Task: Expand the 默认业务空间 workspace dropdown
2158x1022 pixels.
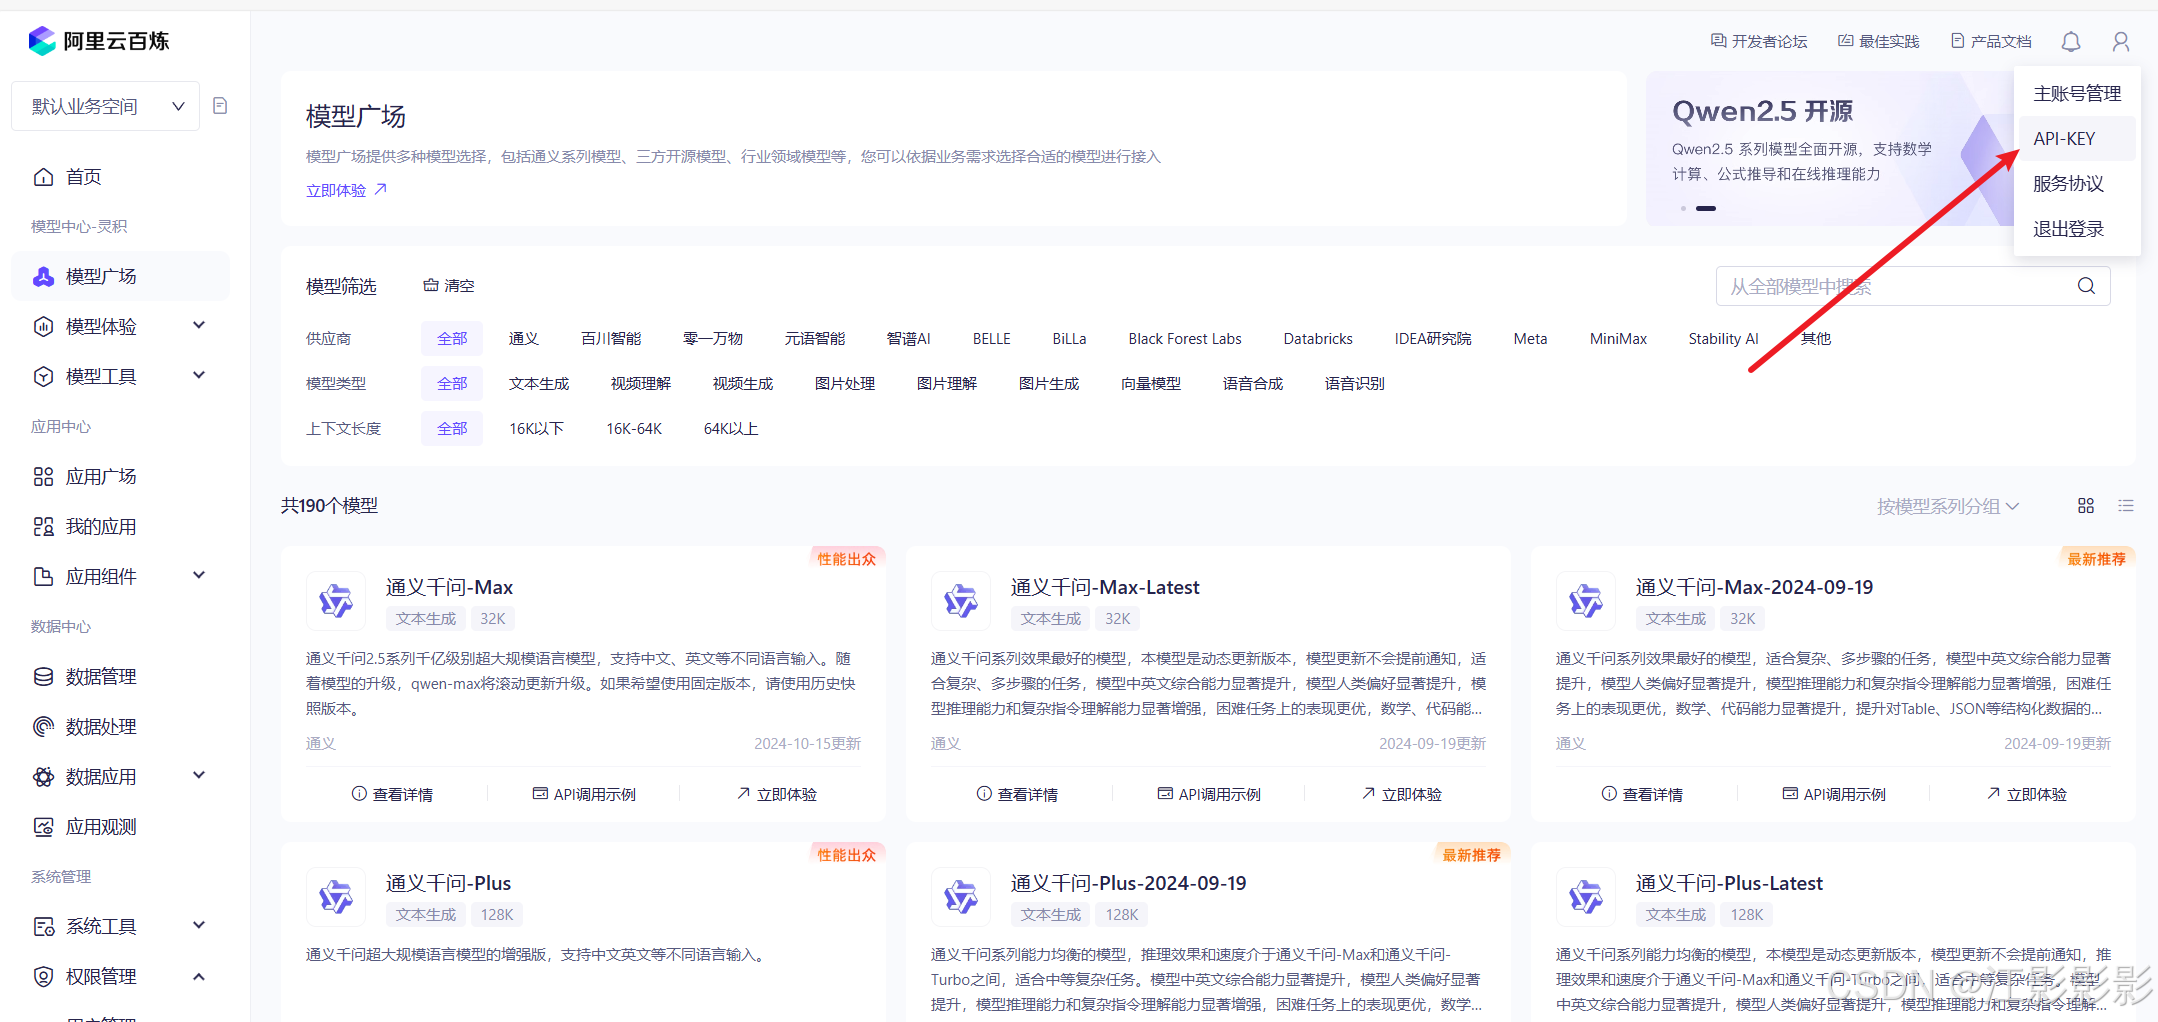Action: click(106, 106)
